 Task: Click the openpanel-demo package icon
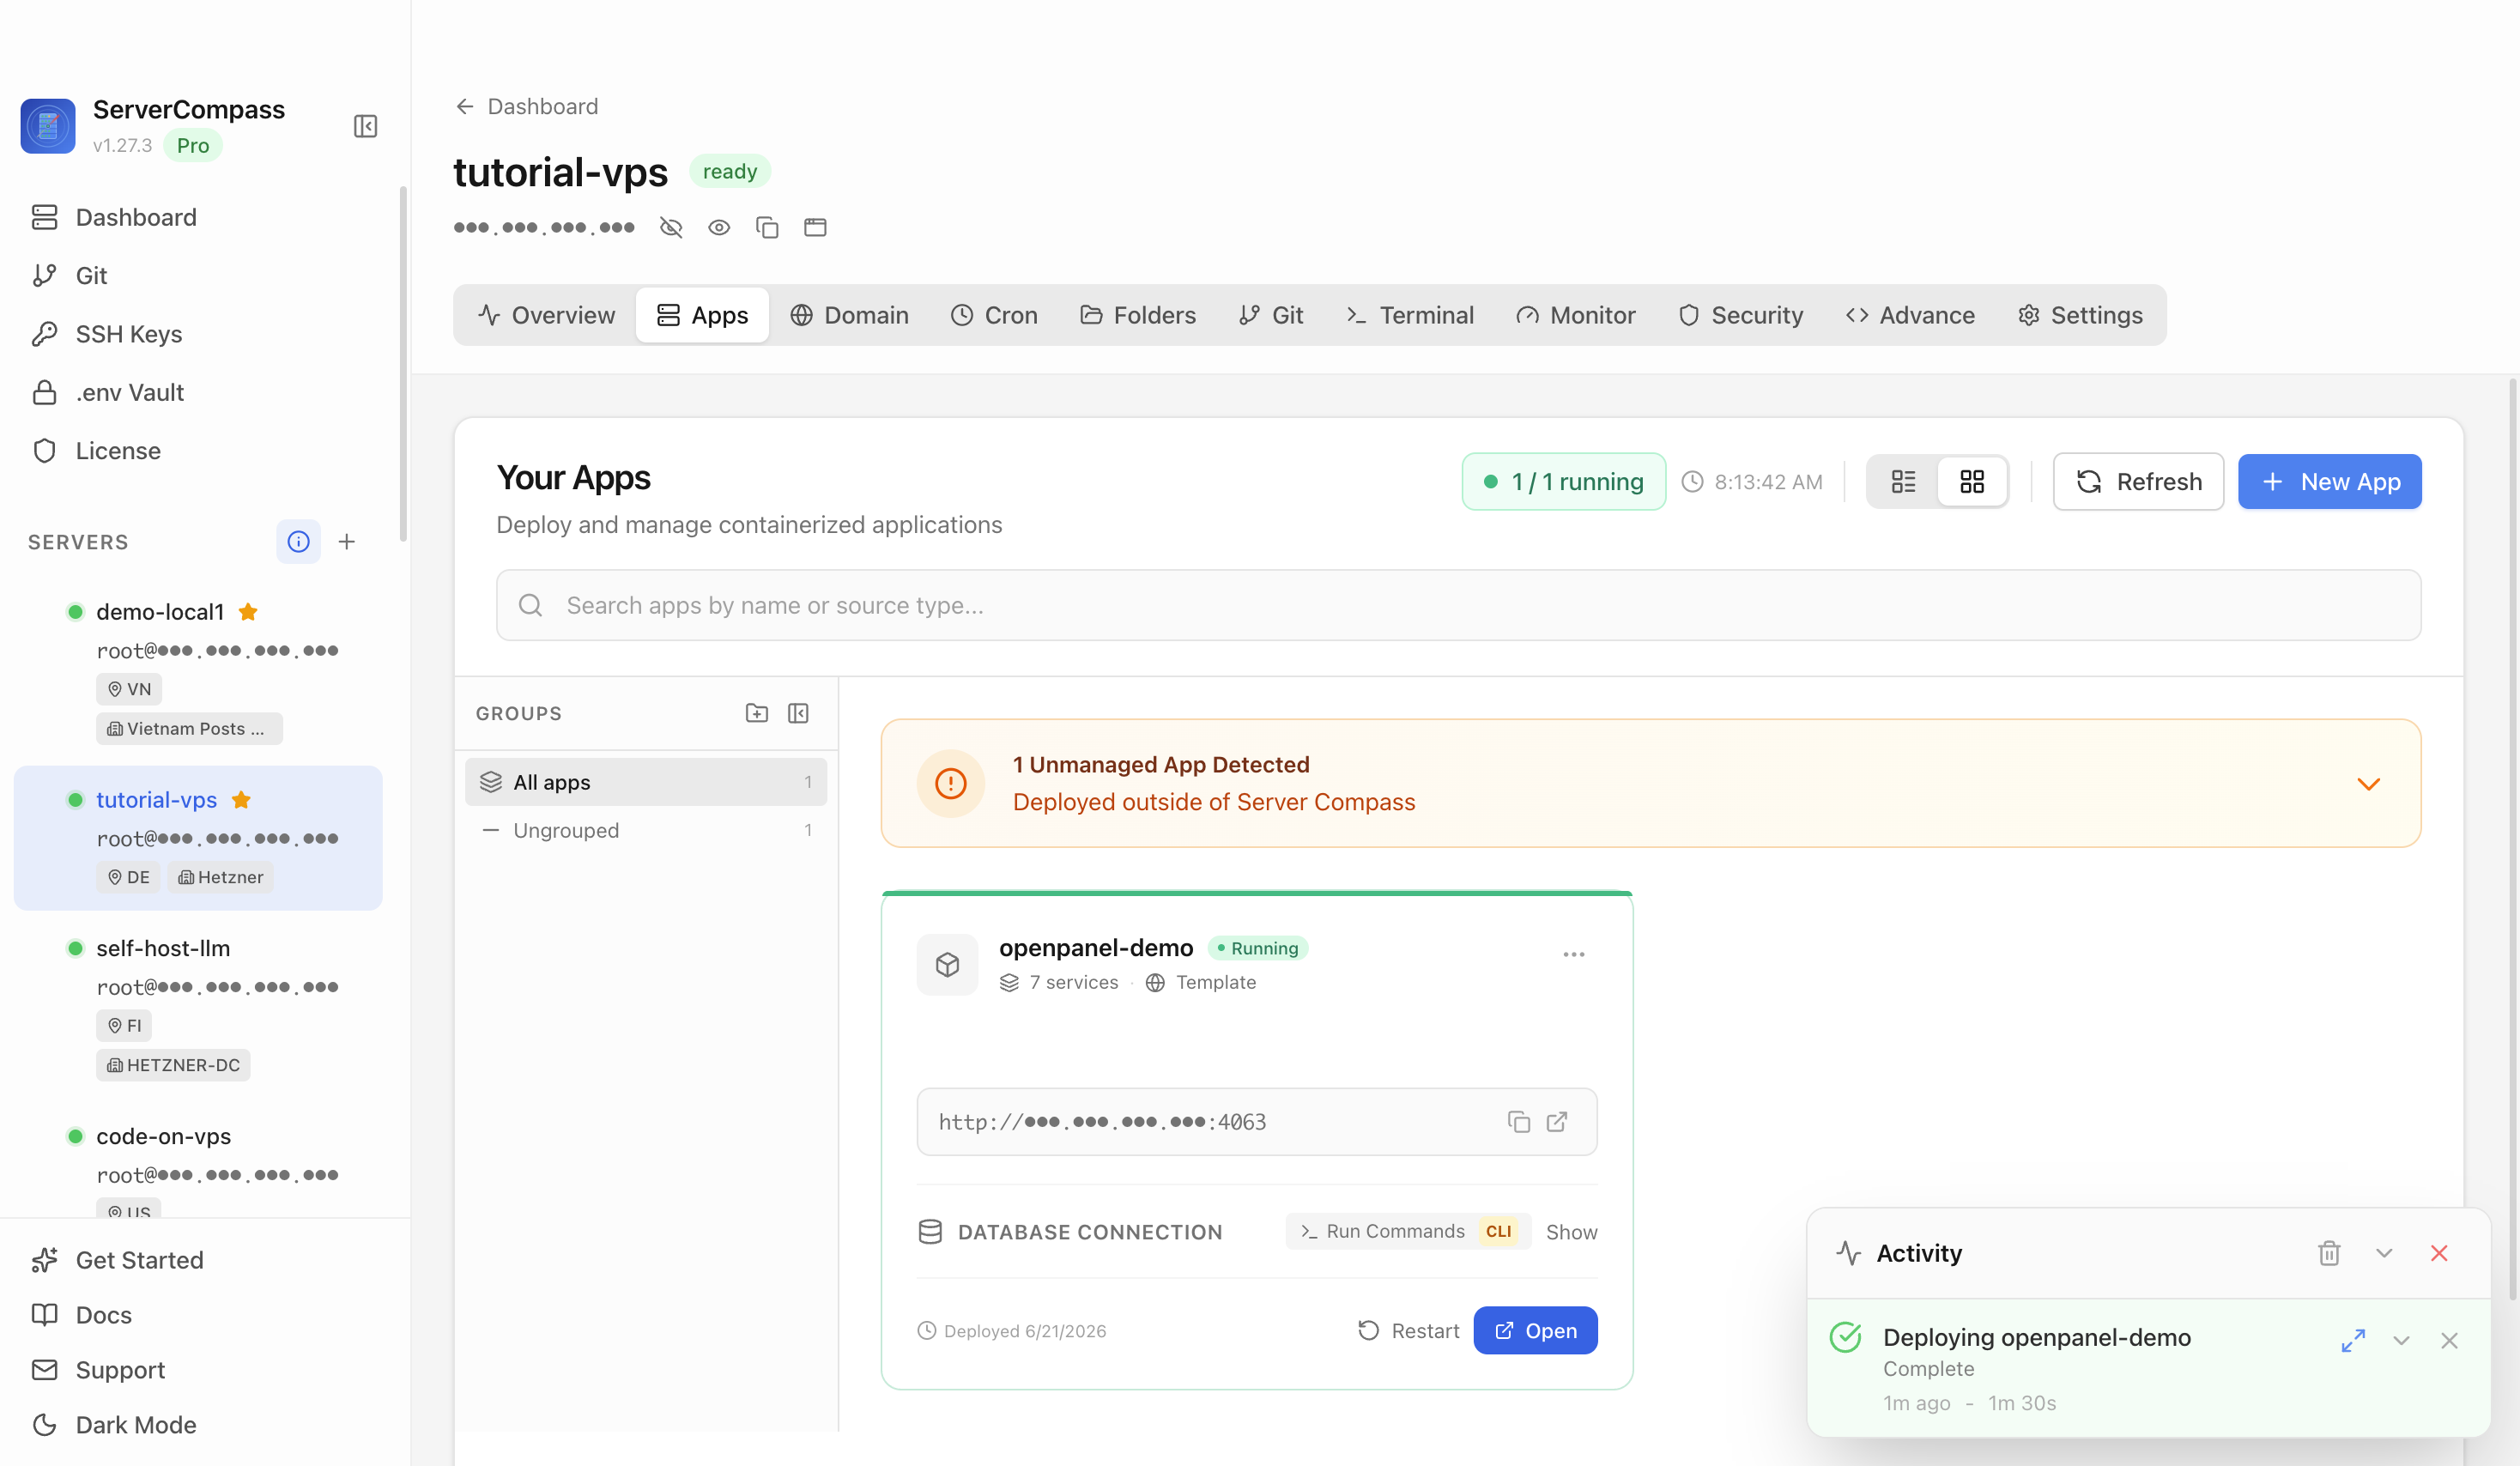(x=947, y=964)
